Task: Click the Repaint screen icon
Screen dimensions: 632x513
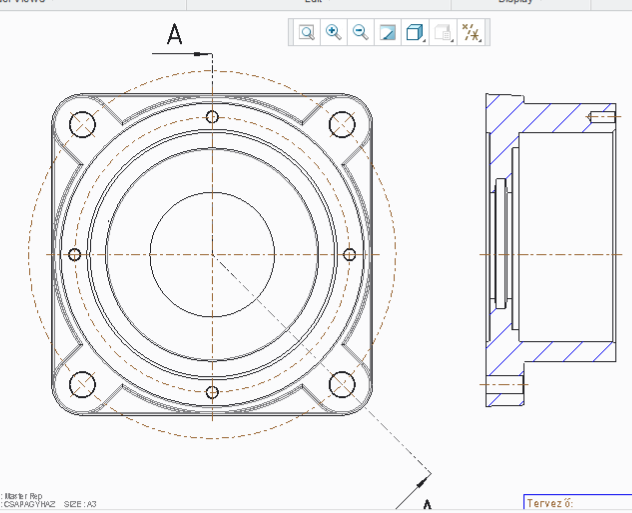Action: click(x=388, y=32)
